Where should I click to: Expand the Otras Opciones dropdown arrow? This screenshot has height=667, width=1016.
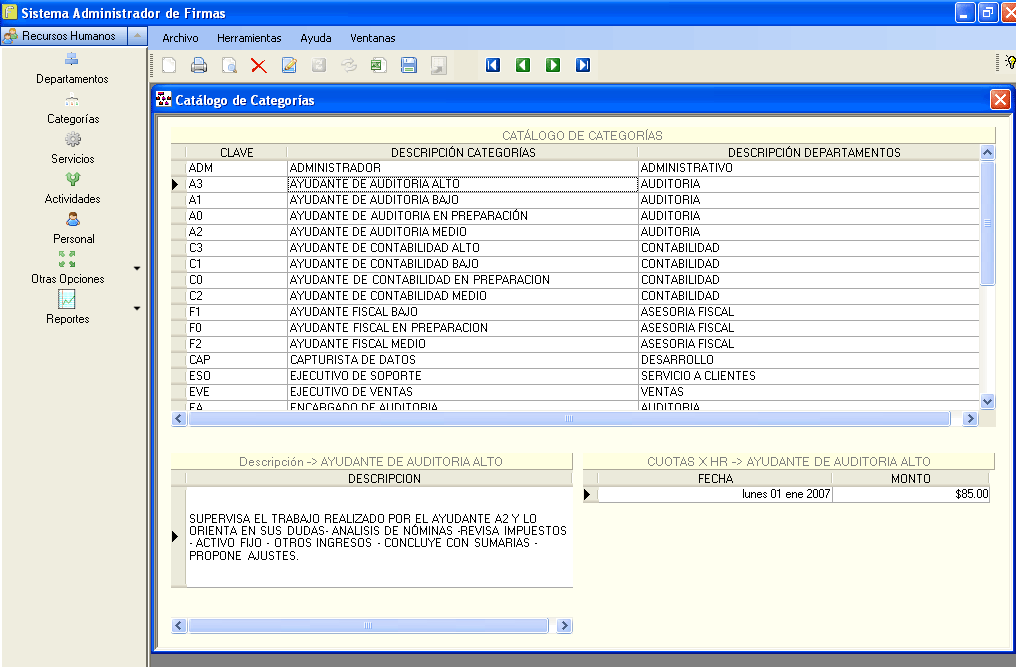137,268
